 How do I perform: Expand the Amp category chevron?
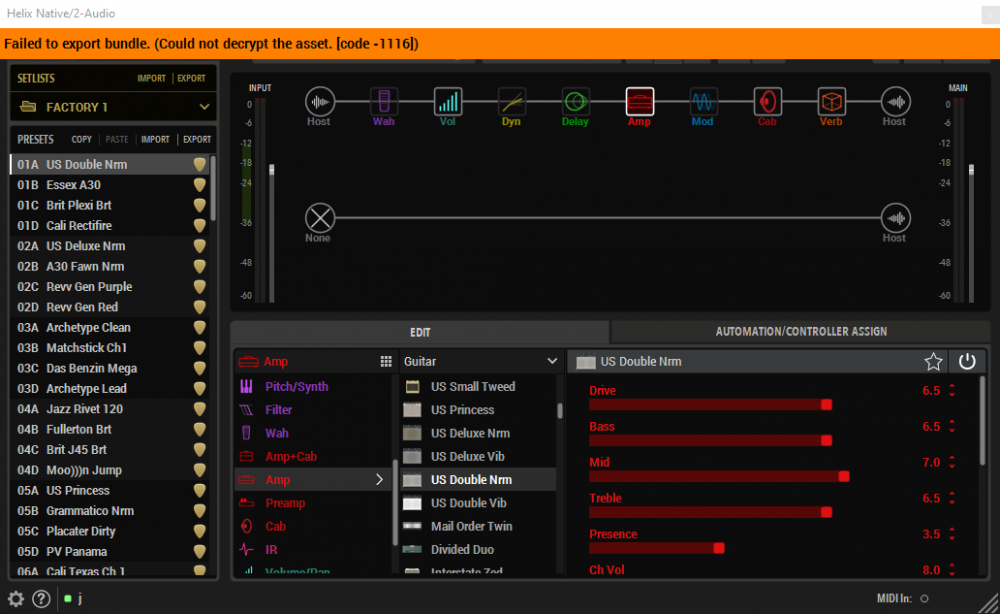(x=380, y=479)
